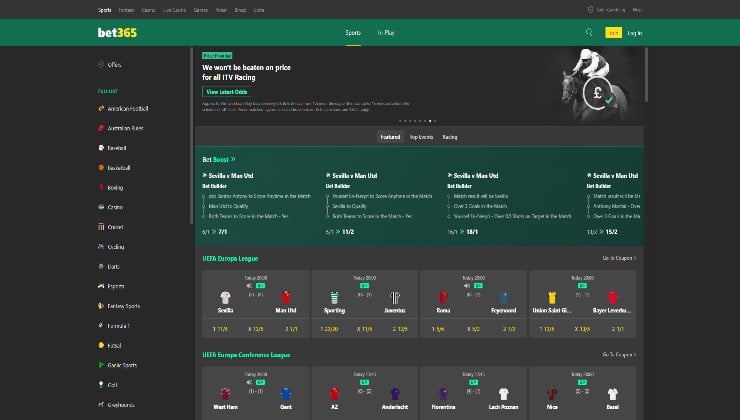This screenshot has height=420, width=740.
Task: Click the Log In button
Action: point(634,32)
